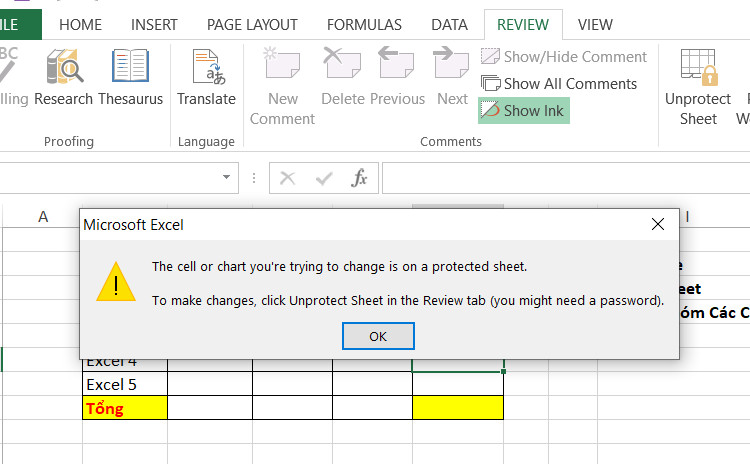The height and width of the screenshot is (464, 750).
Task: Select column A header
Action: coord(43,217)
